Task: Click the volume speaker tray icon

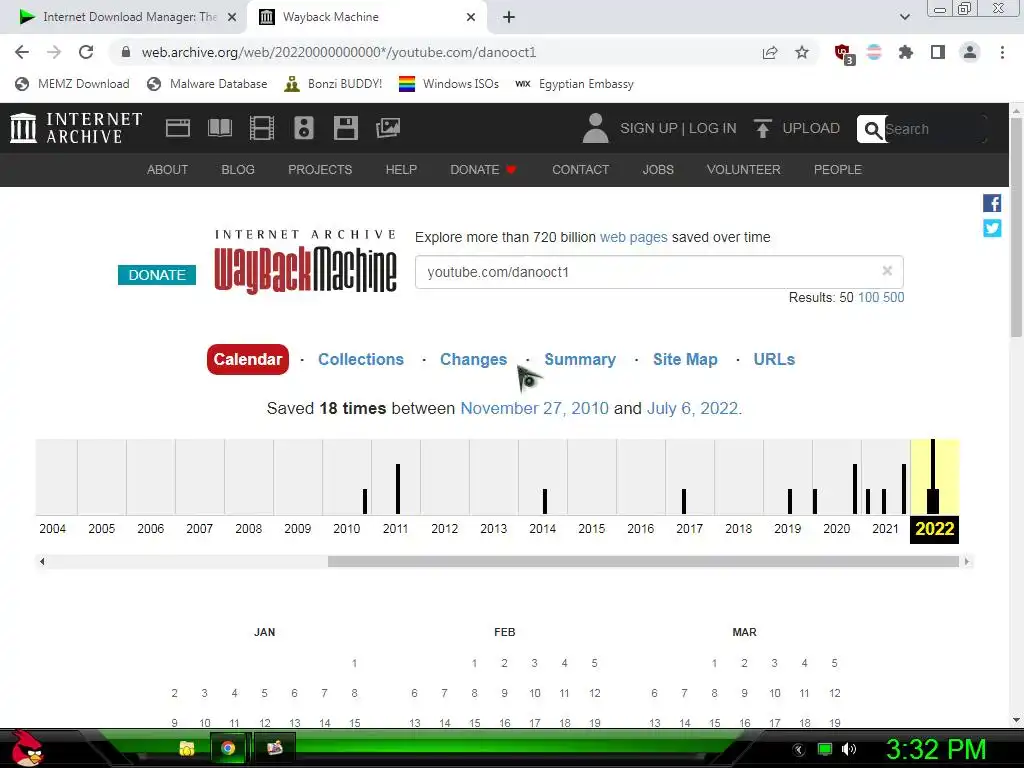Action: click(849, 749)
